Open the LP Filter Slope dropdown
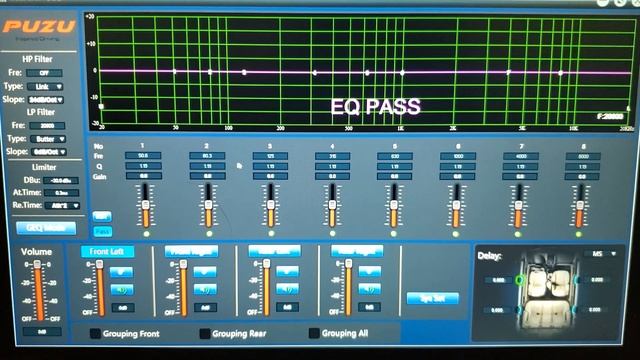The image size is (640, 360). [49, 152]
